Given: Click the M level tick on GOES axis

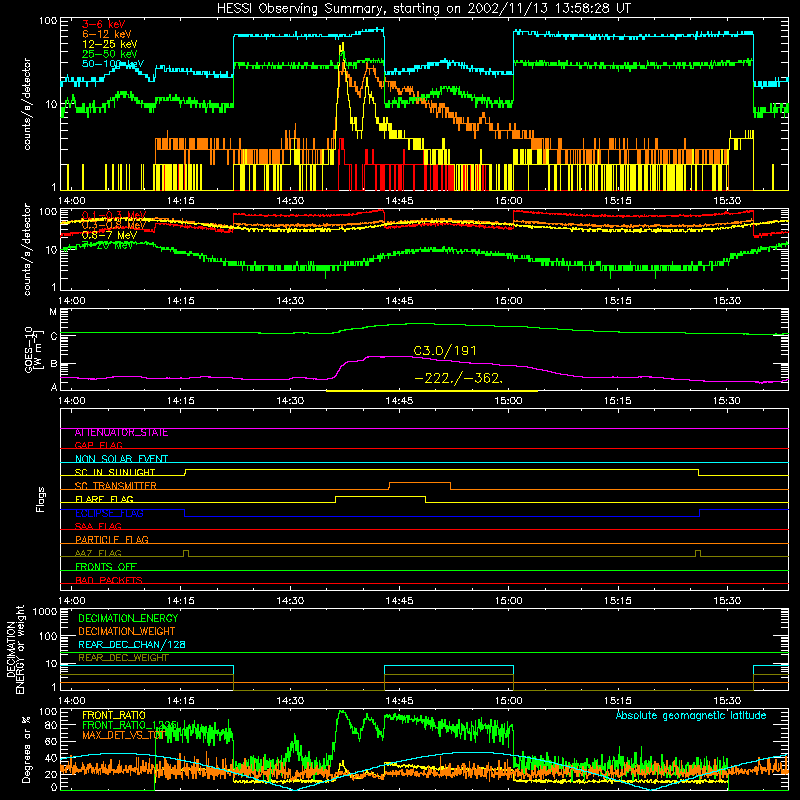Looking at the screenshot, I should 53,312.
